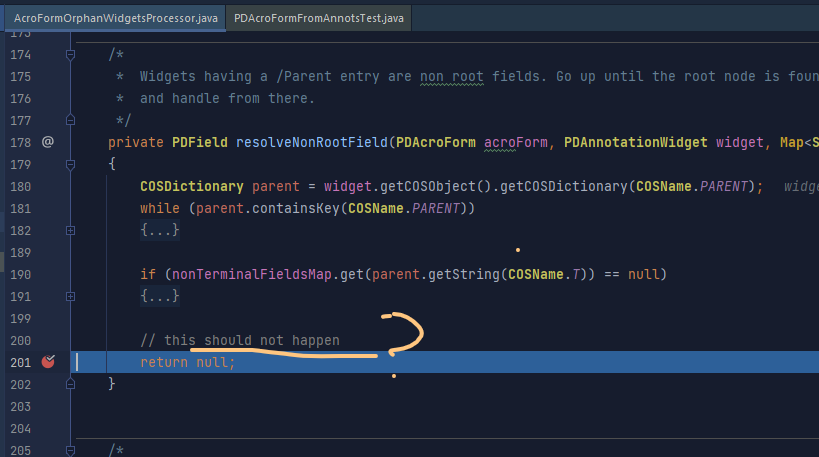Click line number 200 in gutter
Viewport: 819px width, 457px height.
pos(21,341)
